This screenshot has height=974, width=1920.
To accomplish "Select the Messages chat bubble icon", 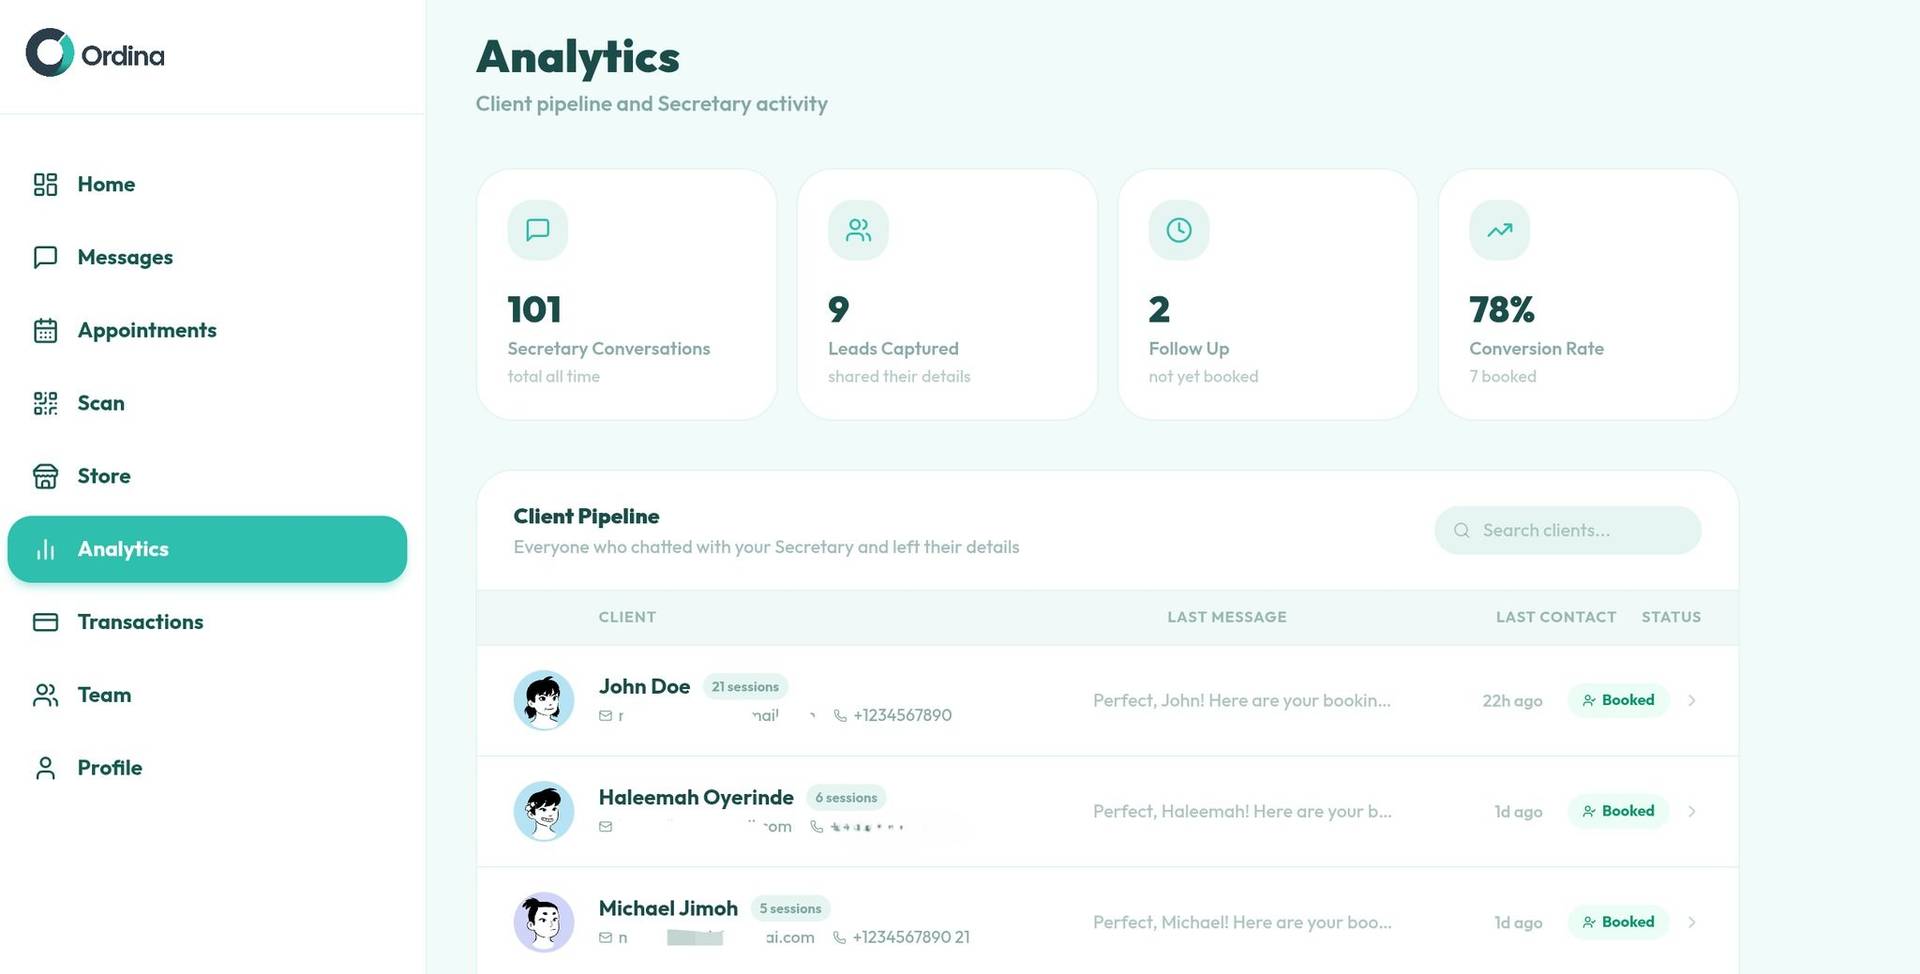I will tap(45, 257).
